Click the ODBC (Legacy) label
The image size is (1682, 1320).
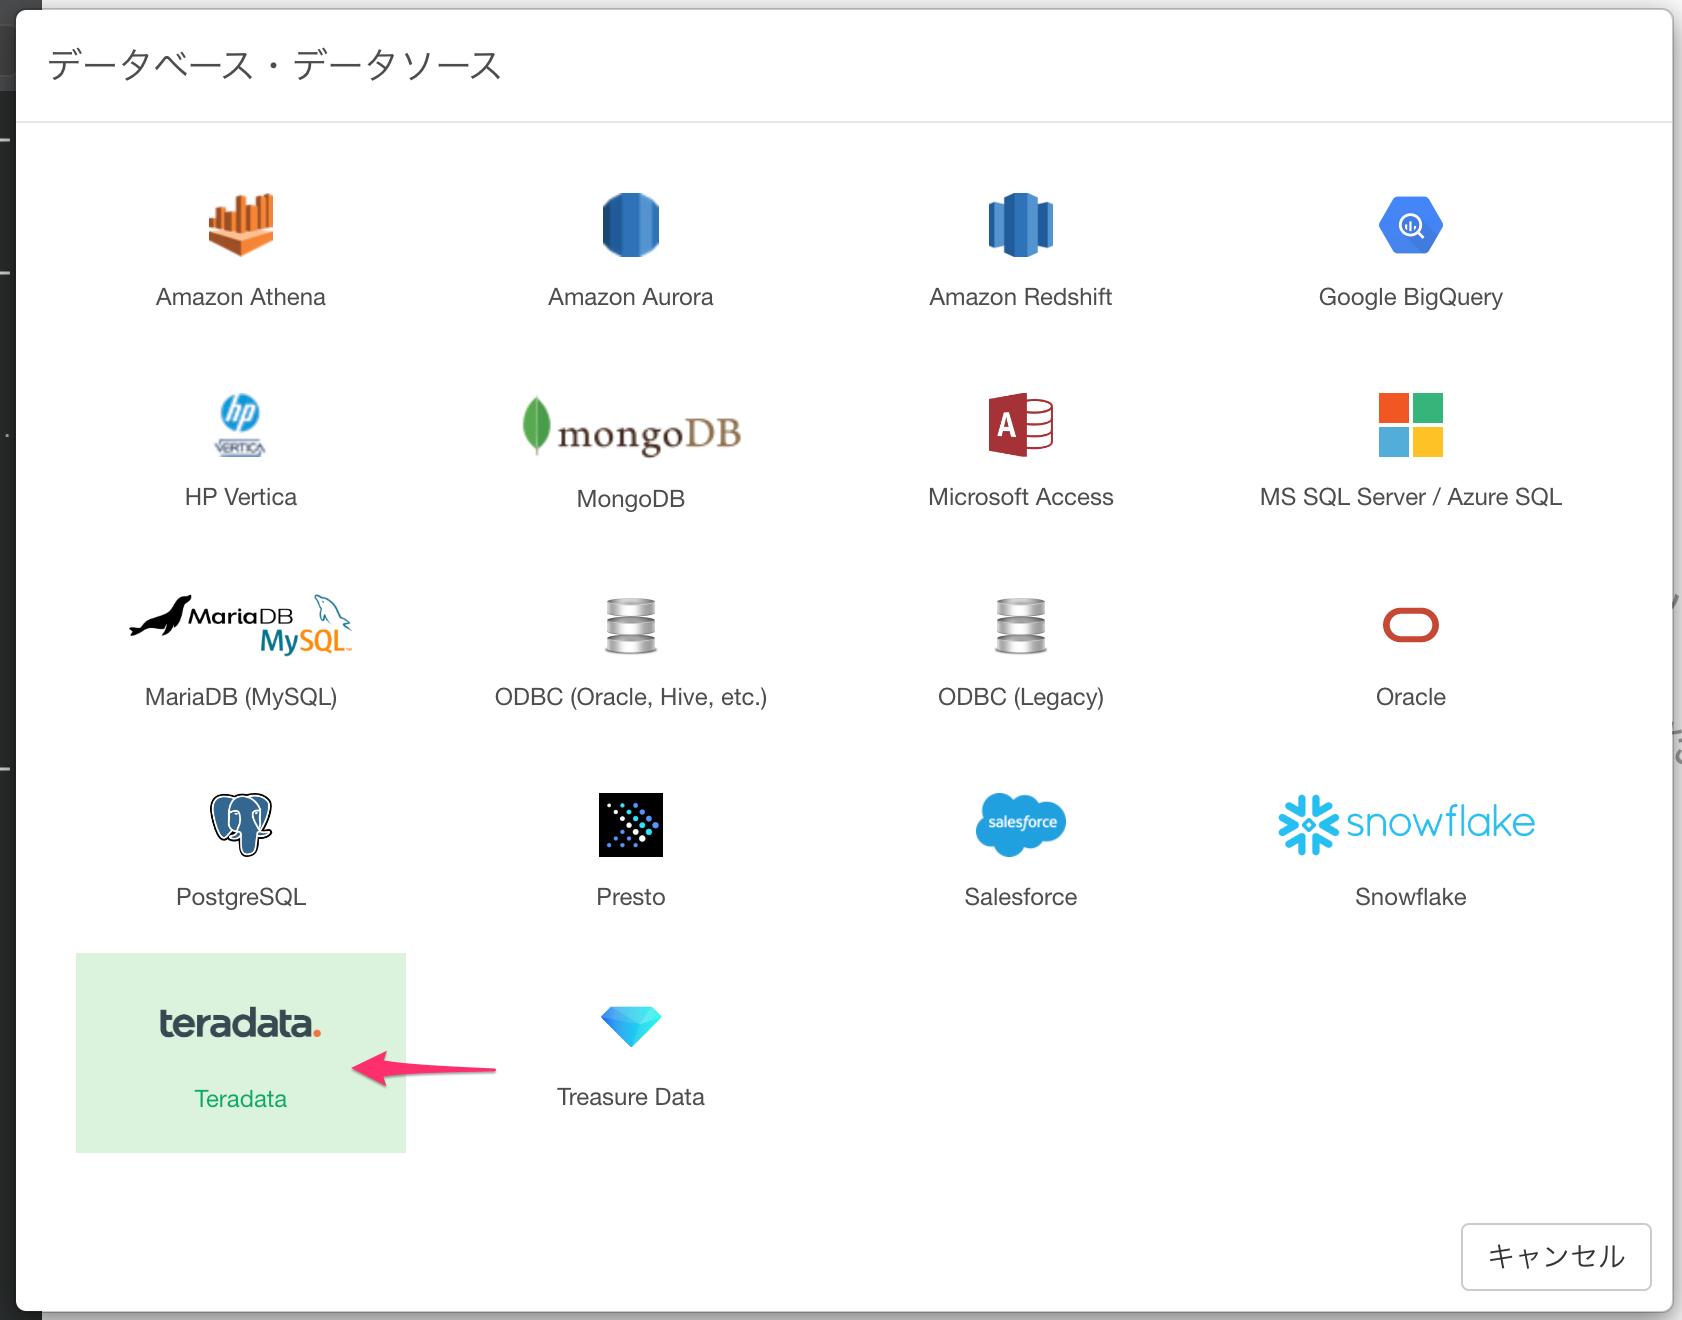point(1021,697)
